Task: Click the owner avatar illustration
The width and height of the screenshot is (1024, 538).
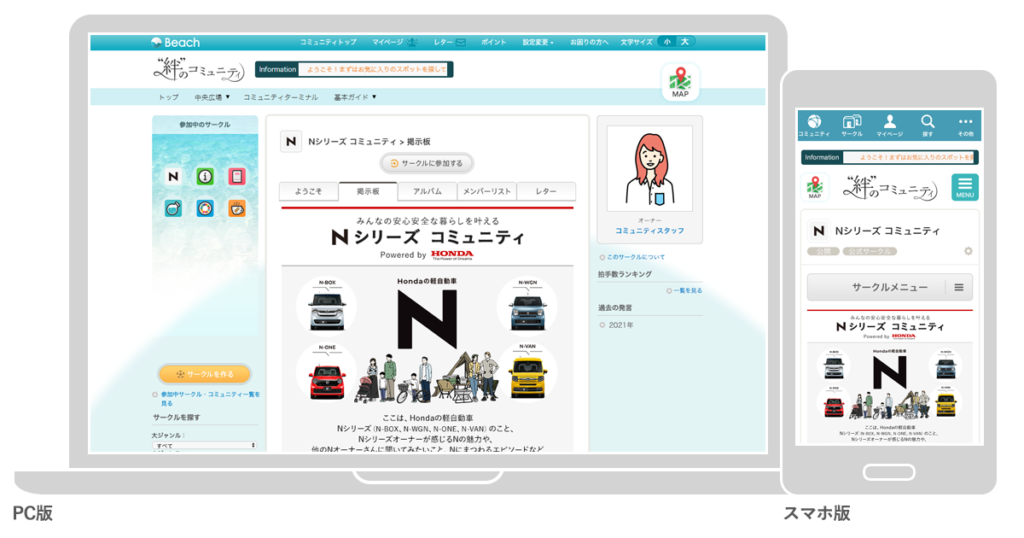Action: tap(650, 168)
